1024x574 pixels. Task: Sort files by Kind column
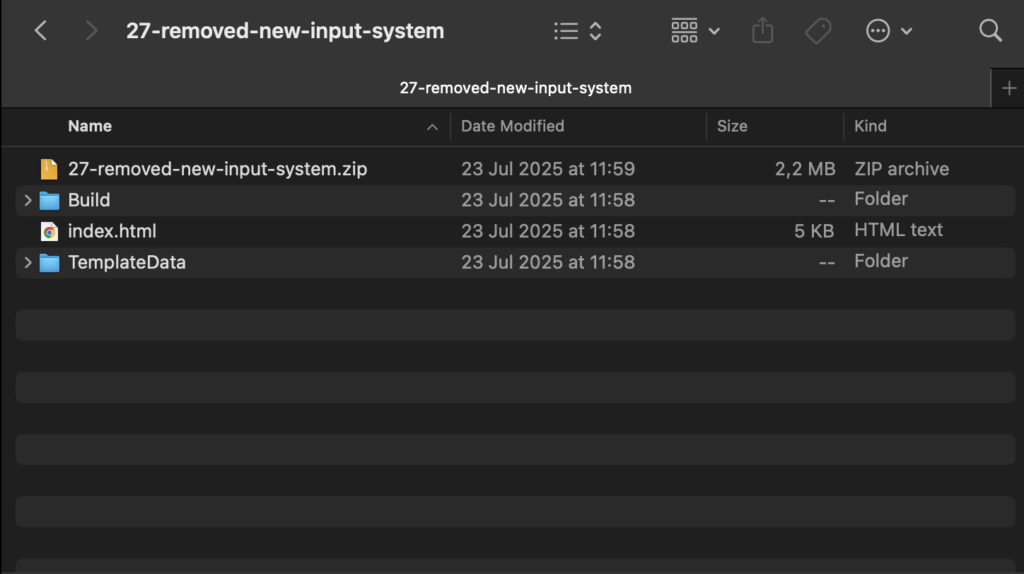point(870,126)
